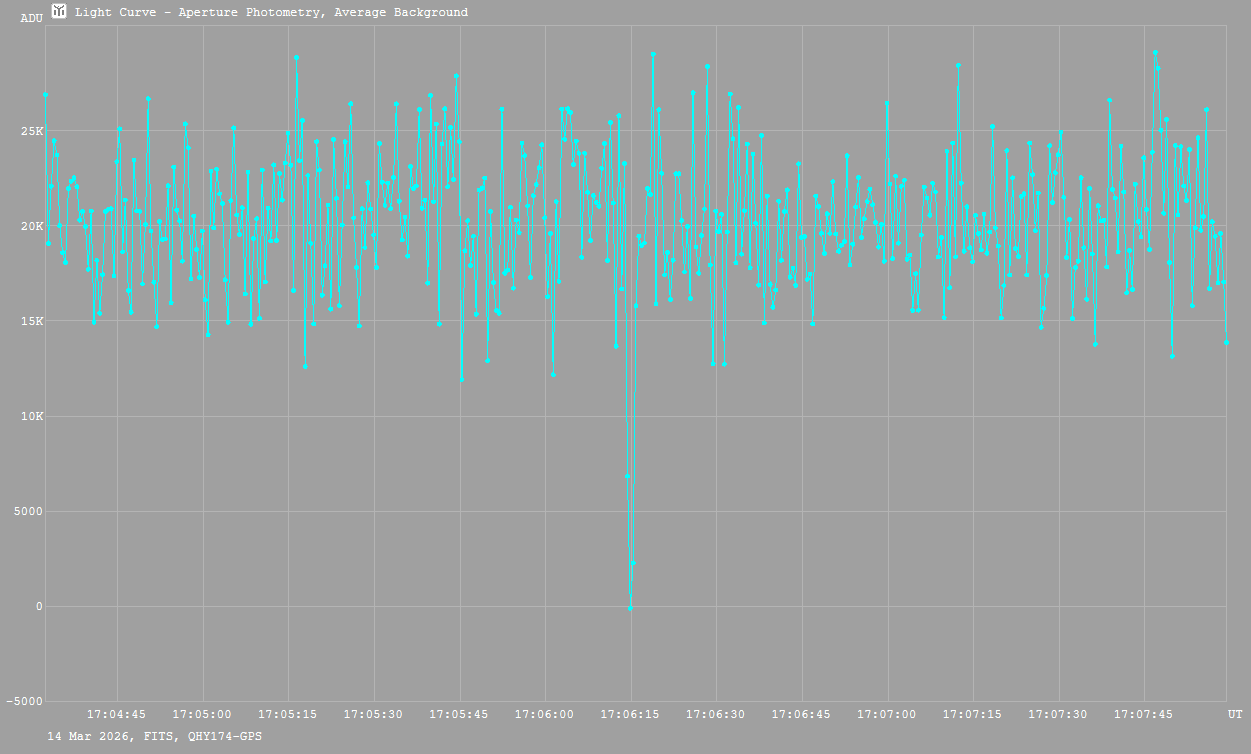Screen dimensions: 1251x754
Task: Select the 17:05:00 time axis label
Action: (x=202, y=715)
